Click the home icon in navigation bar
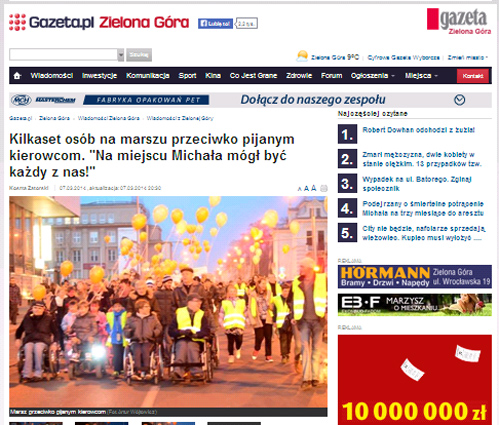The width and height of the screenshot is (499, 425). 17,76
